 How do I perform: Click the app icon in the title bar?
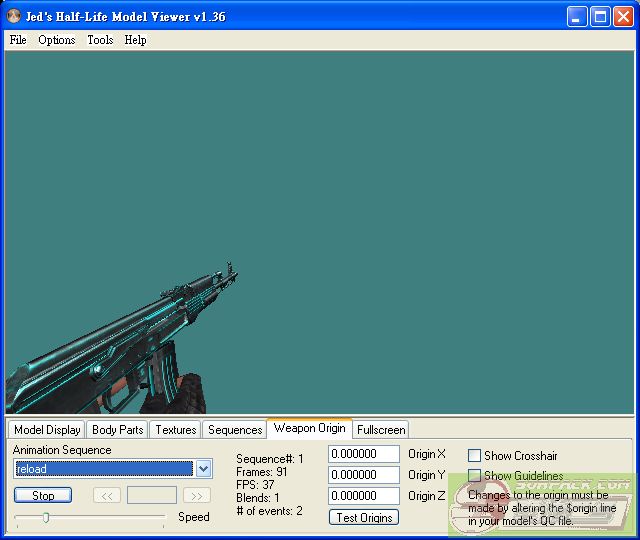pyautogui.click(x=14, y=16)
